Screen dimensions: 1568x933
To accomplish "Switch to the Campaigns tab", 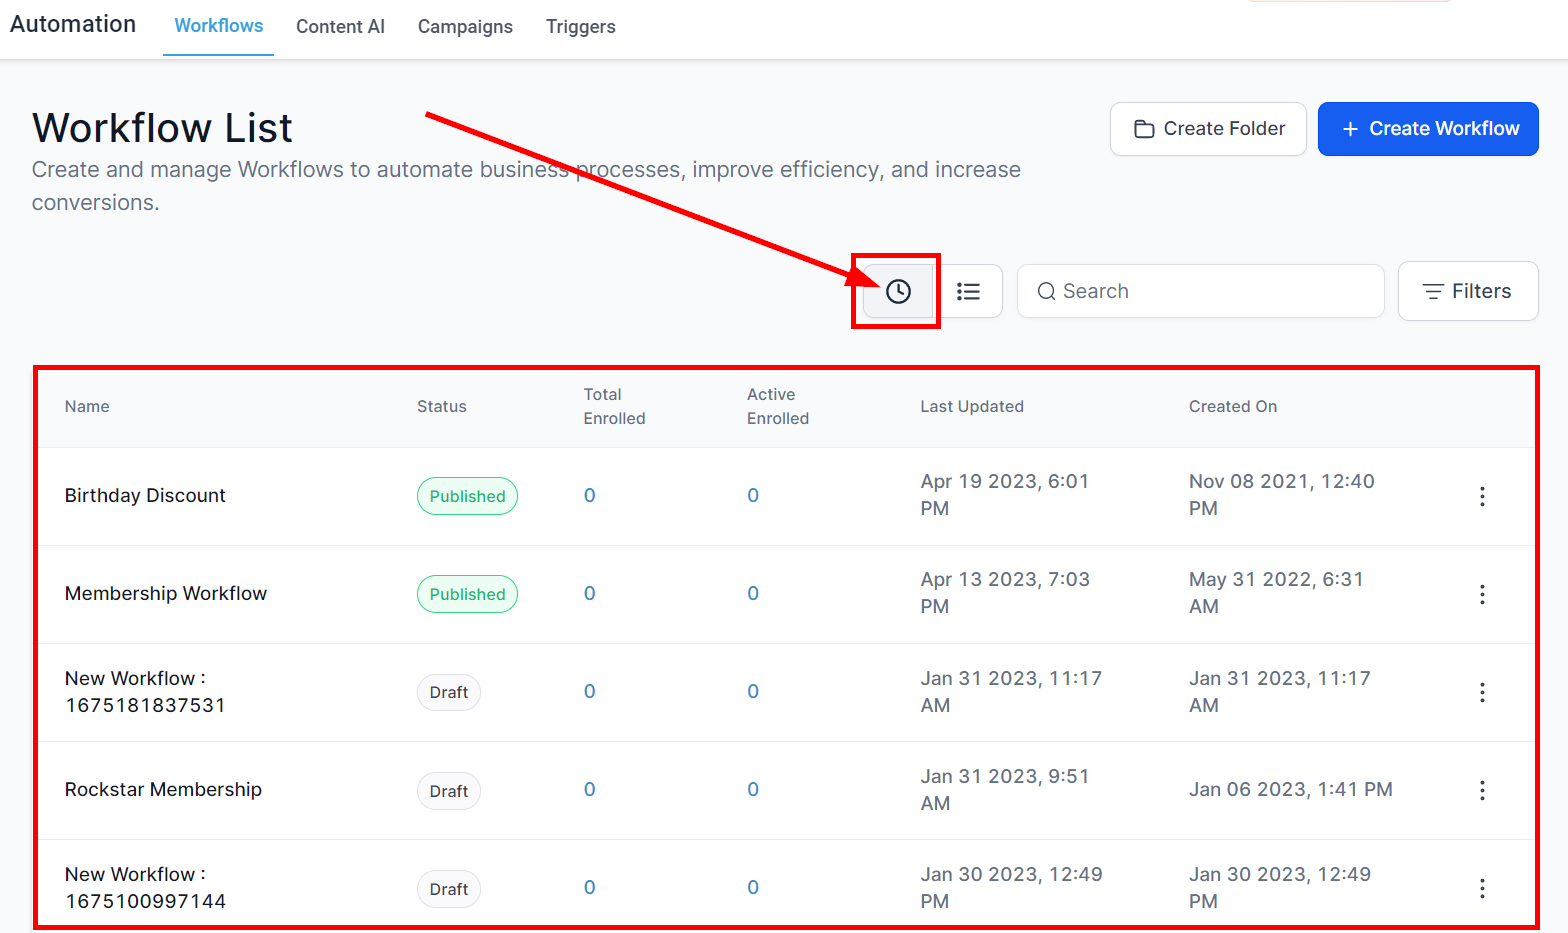I will tap(465, 27).
